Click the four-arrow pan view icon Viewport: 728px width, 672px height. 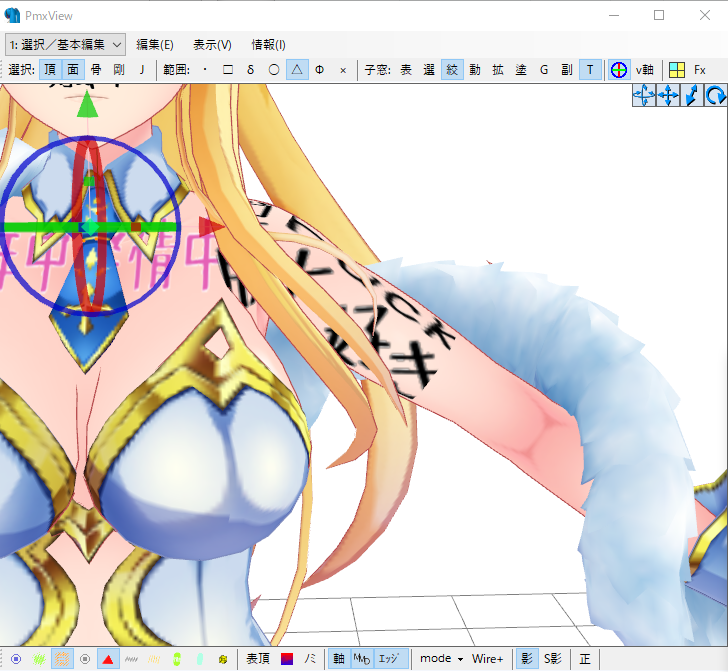coord(668,96)
